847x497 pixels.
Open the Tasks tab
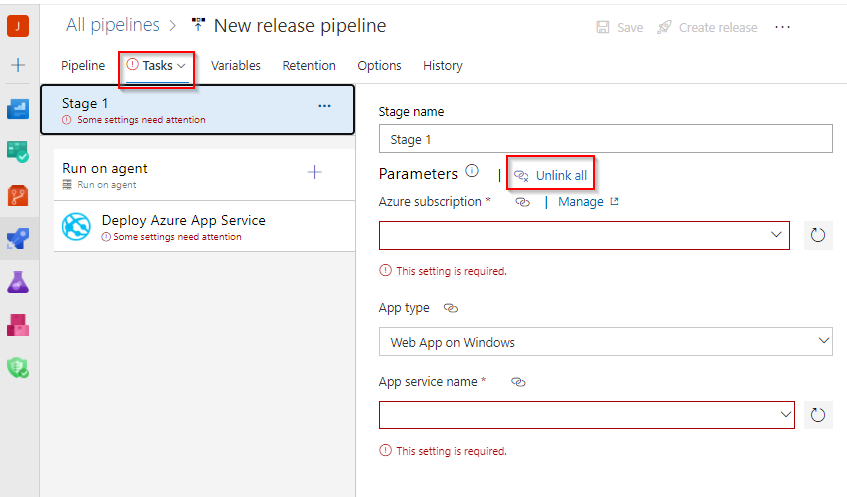(x=157, y=65)
